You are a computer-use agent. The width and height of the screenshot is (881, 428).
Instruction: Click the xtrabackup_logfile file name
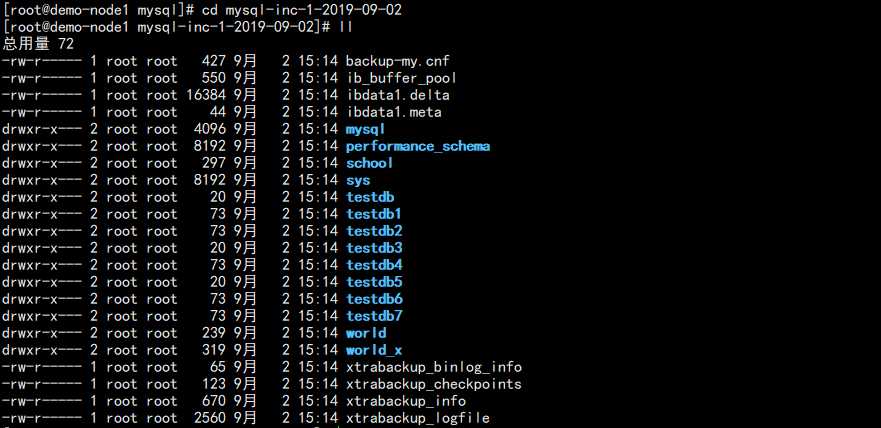417,418
